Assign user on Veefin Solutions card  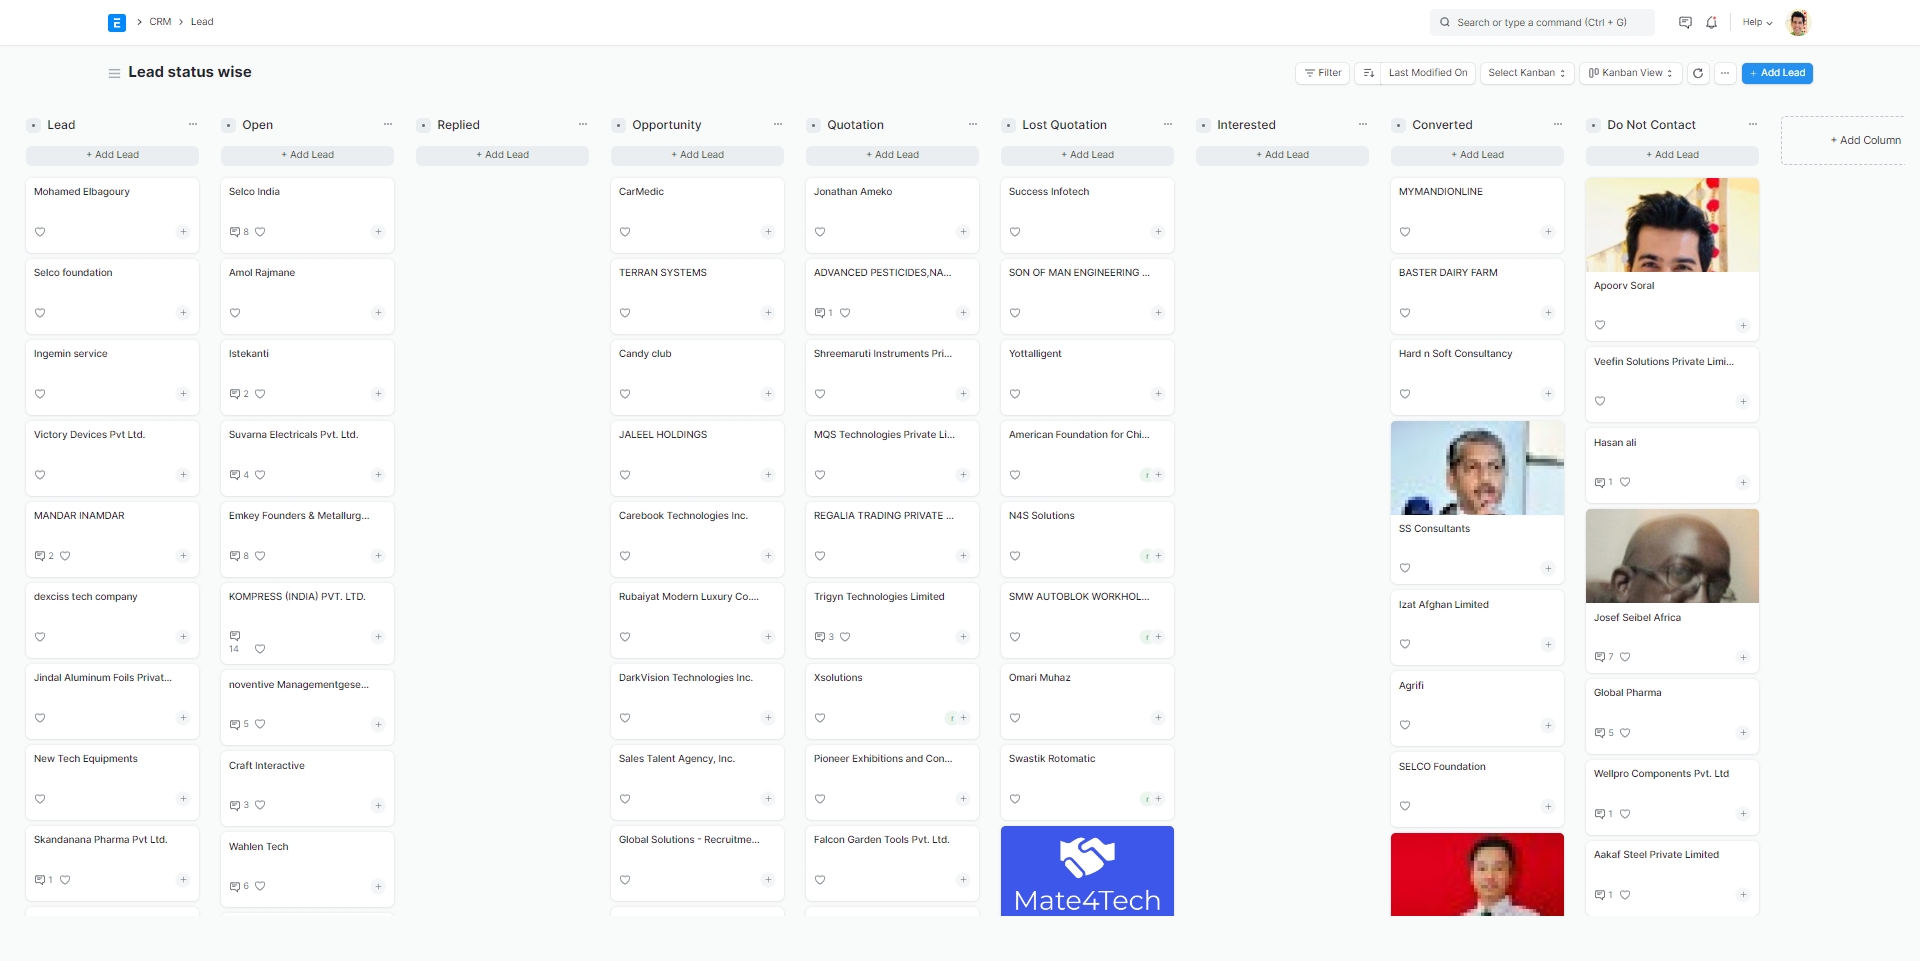[1743, 401]
